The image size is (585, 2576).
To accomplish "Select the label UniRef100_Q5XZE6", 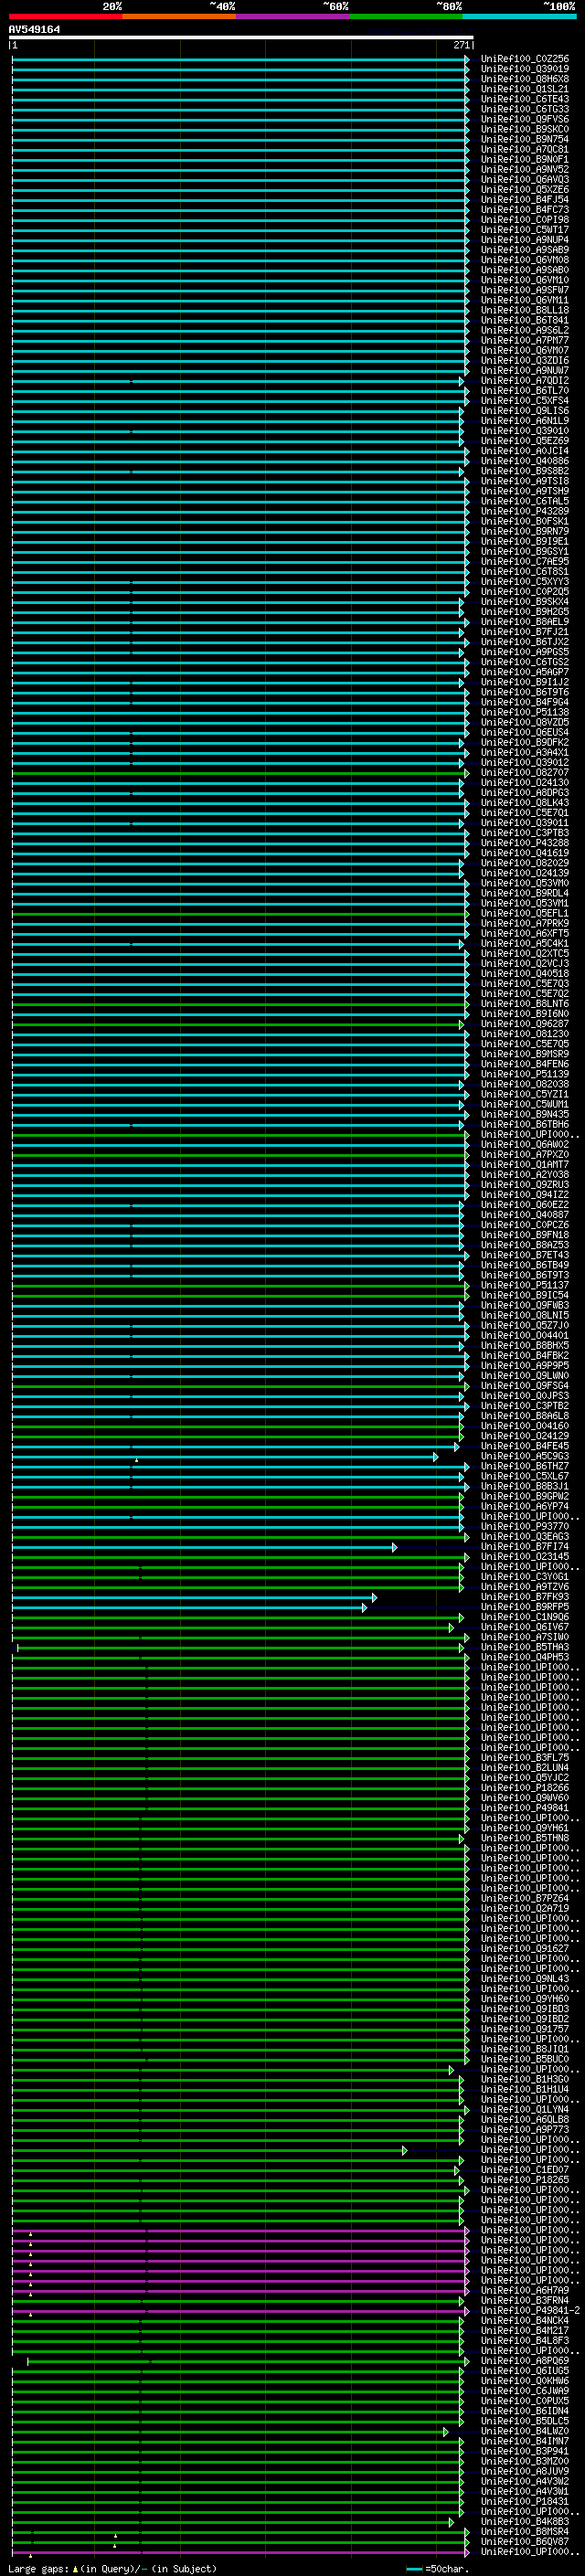I will (524, 189).
